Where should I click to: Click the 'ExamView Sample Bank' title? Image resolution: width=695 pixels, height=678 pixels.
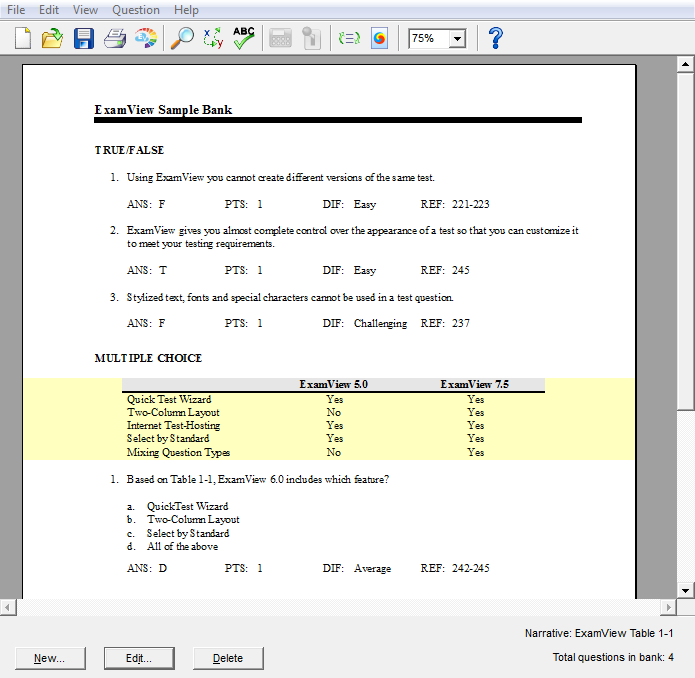[163, 110]
